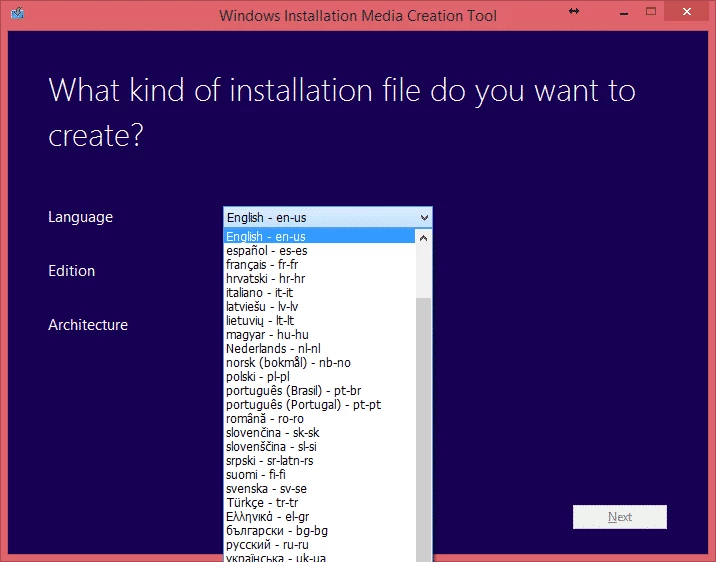Click the app icon in title bar
The width and height of the screenshot is (716, 562).
tap(16, 15)
